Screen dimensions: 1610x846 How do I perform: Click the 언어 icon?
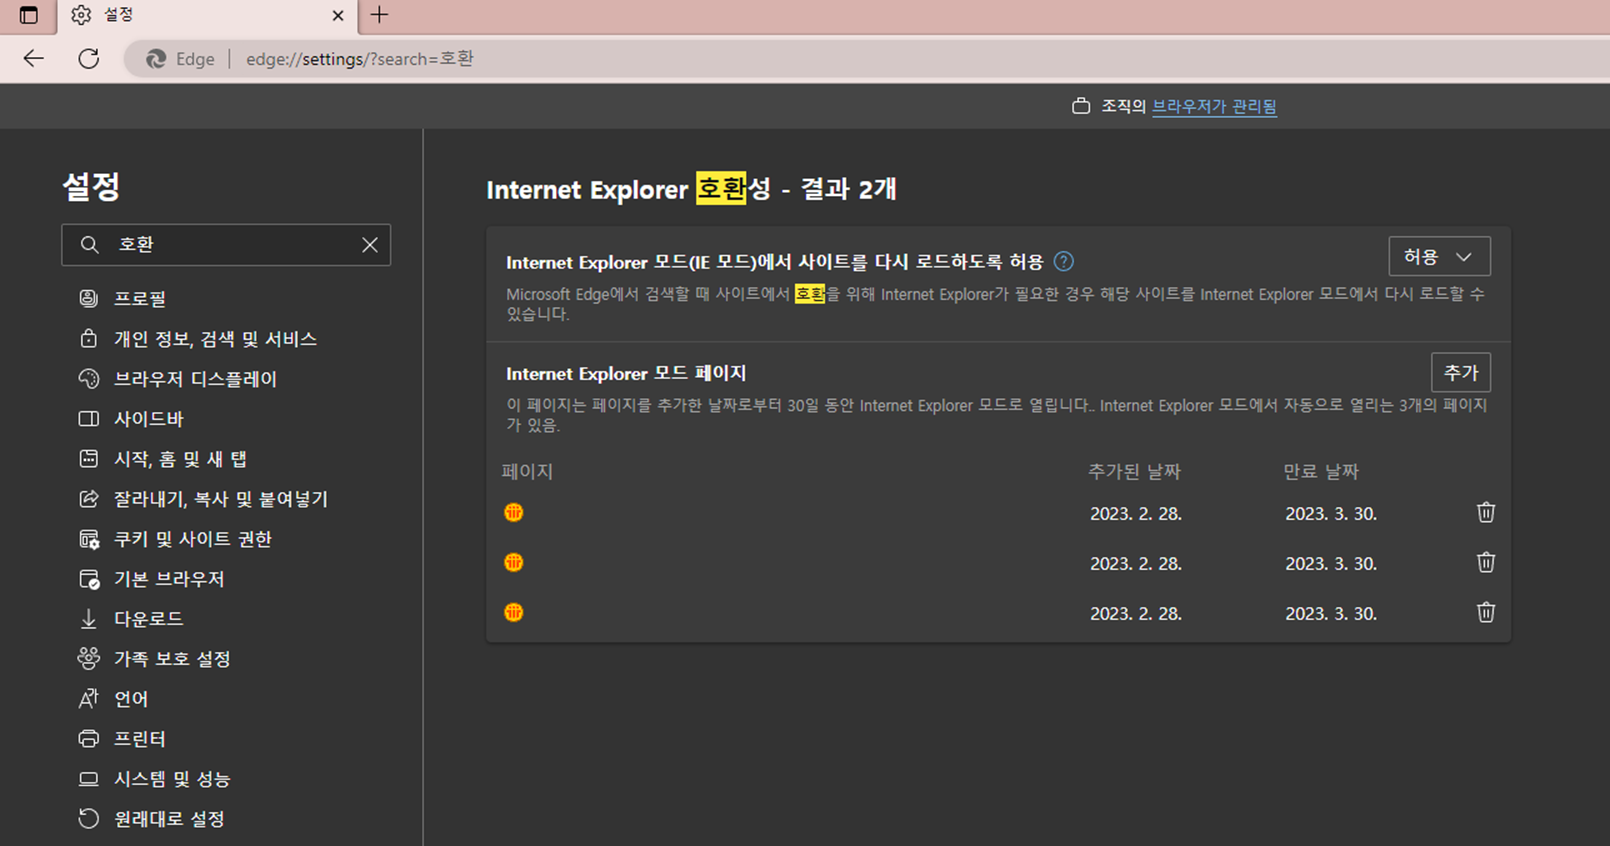pos(89,699)
